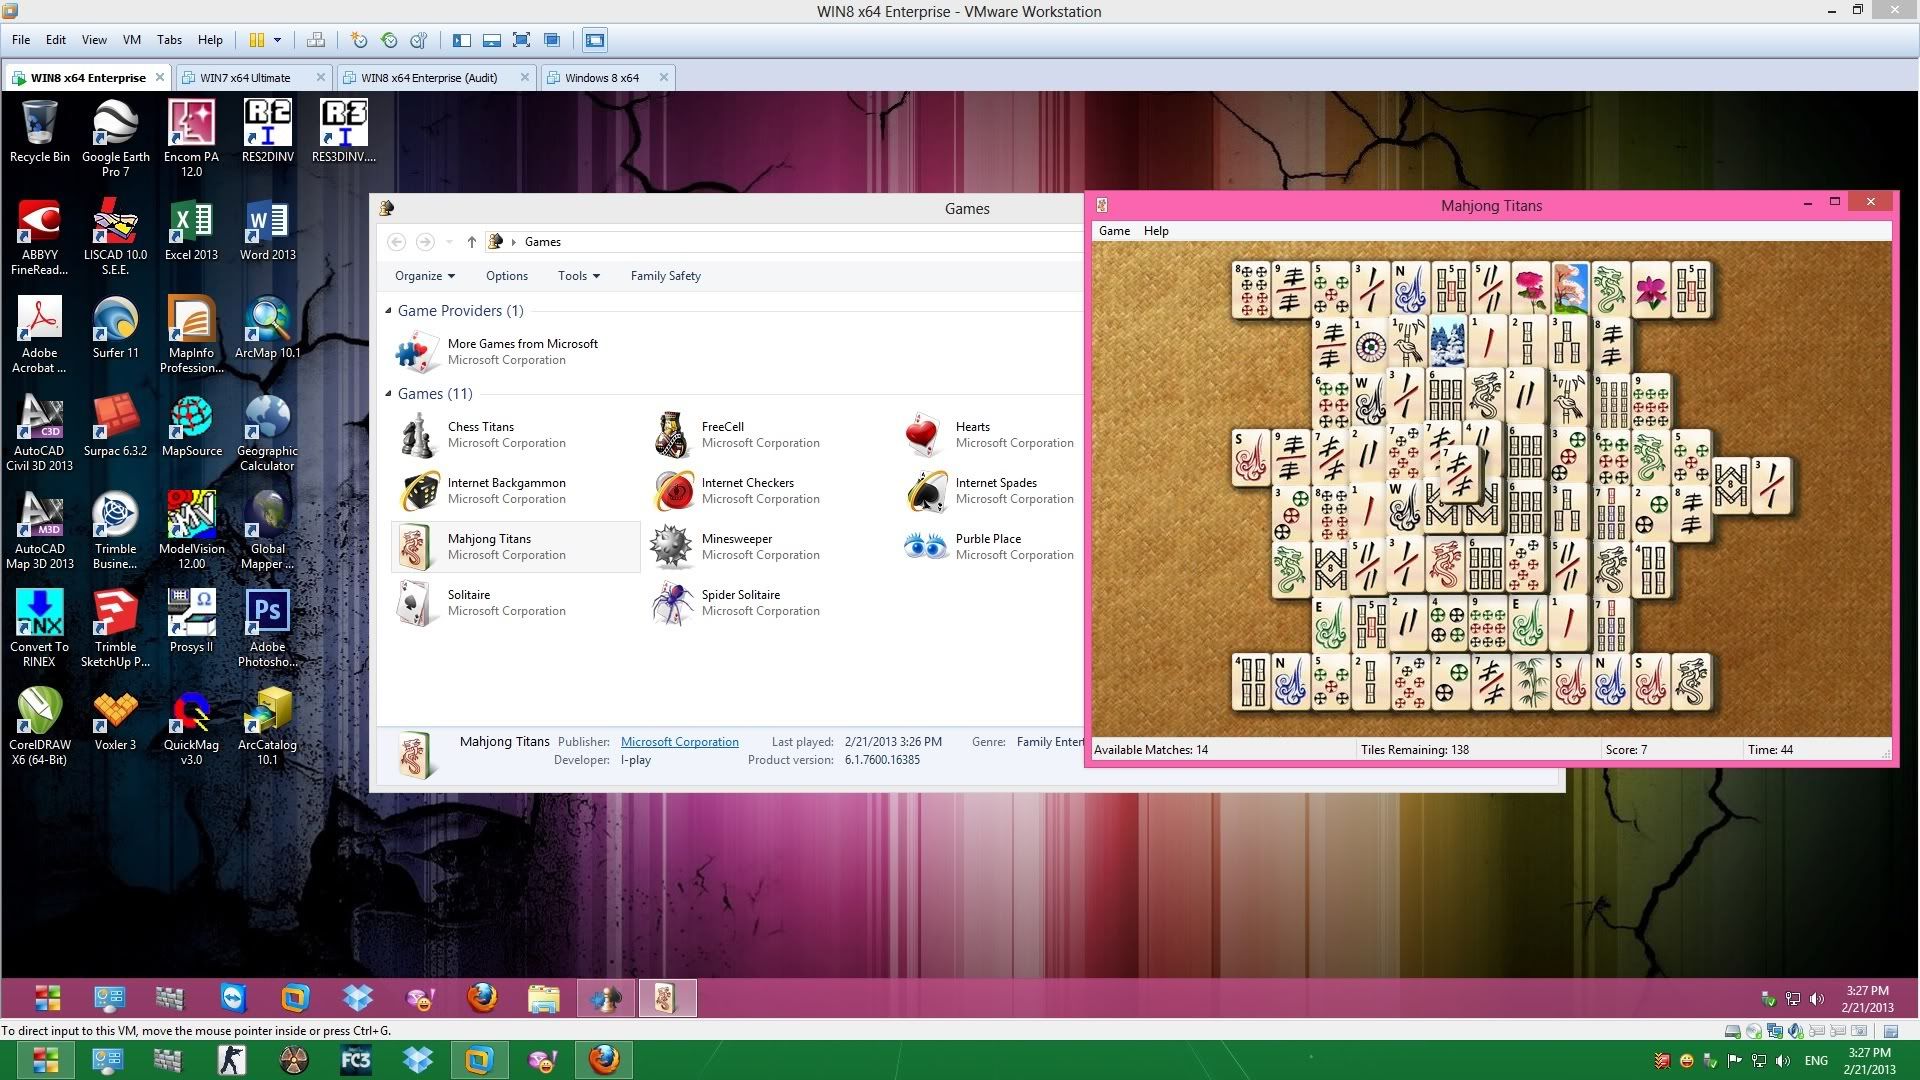Click the Microsoft Corporation publisher link

[x=679, y=742]
